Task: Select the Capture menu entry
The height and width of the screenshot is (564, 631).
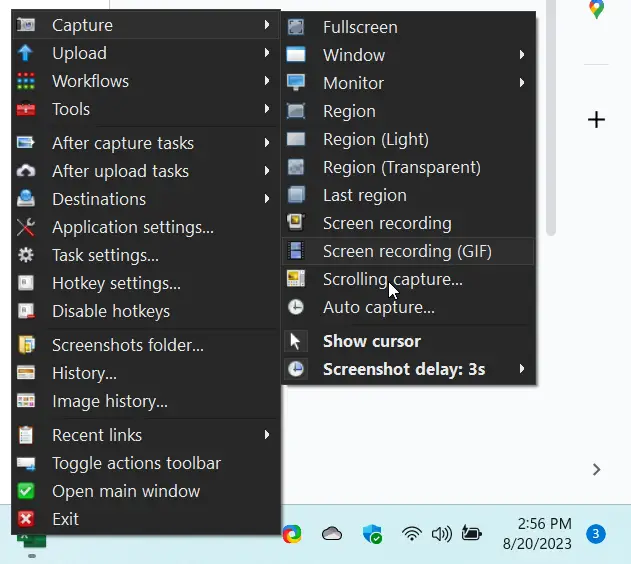Action: coord(146,25)
